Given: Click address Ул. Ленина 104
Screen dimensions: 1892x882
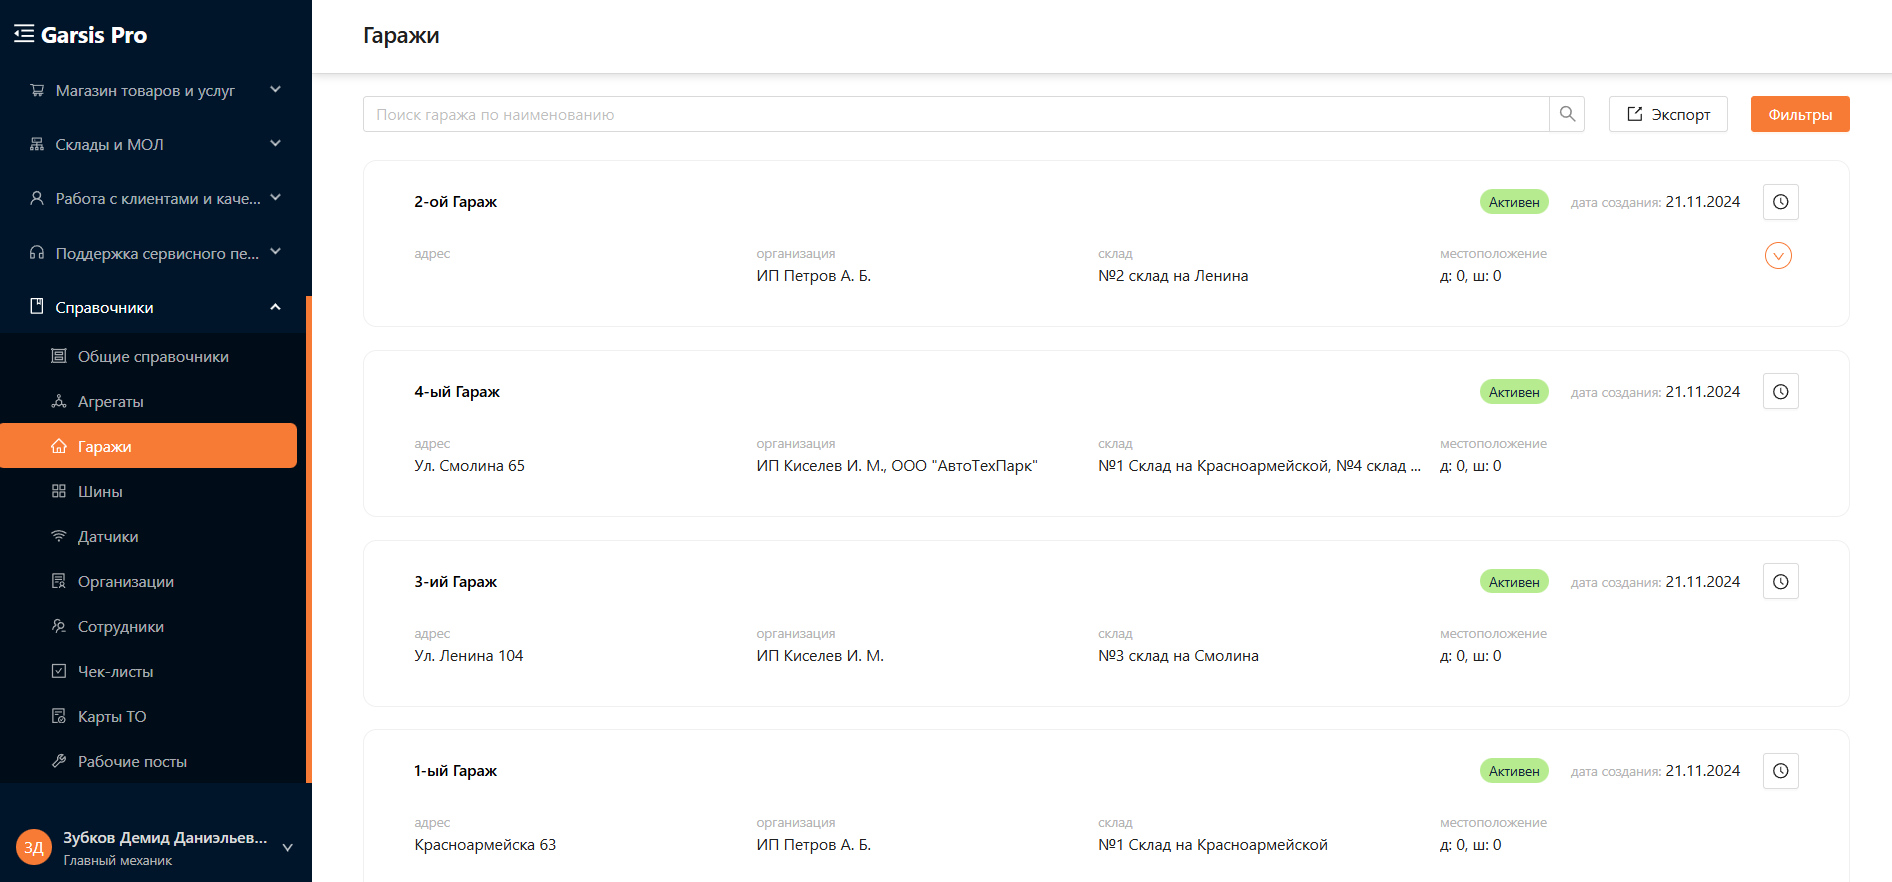Looking at the screenshot, I should point(468,656).
